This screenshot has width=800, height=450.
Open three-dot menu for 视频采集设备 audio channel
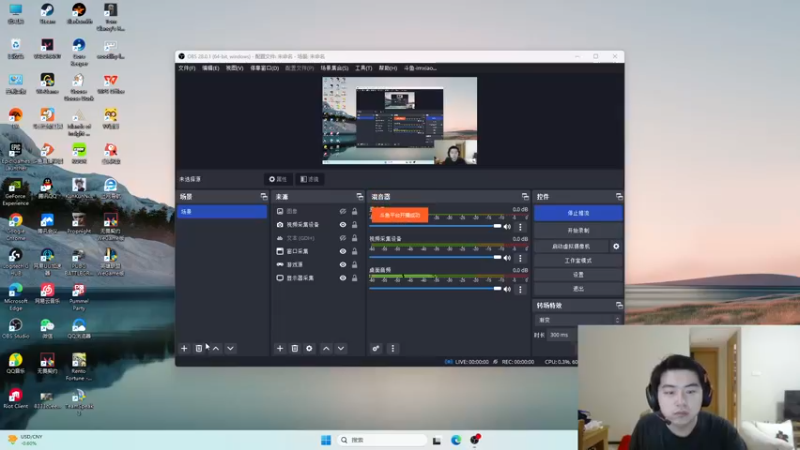[x=520, y=258]
